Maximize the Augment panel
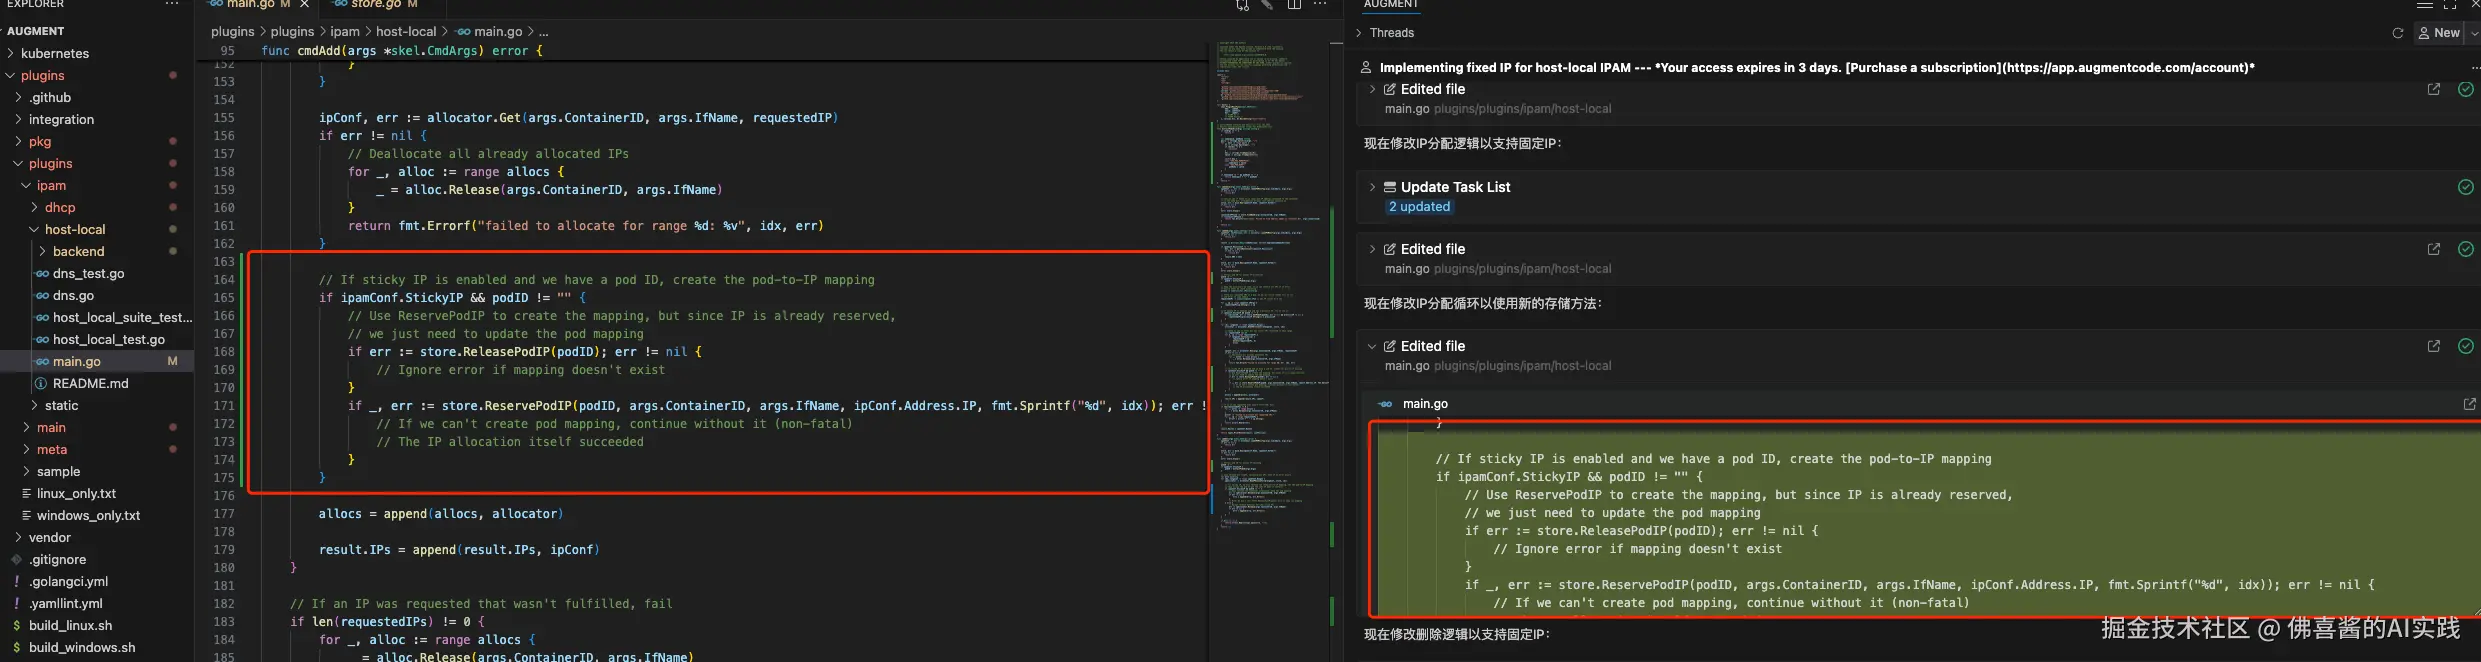This screenshot has height=662, width=2481. tap(2450, 5)
